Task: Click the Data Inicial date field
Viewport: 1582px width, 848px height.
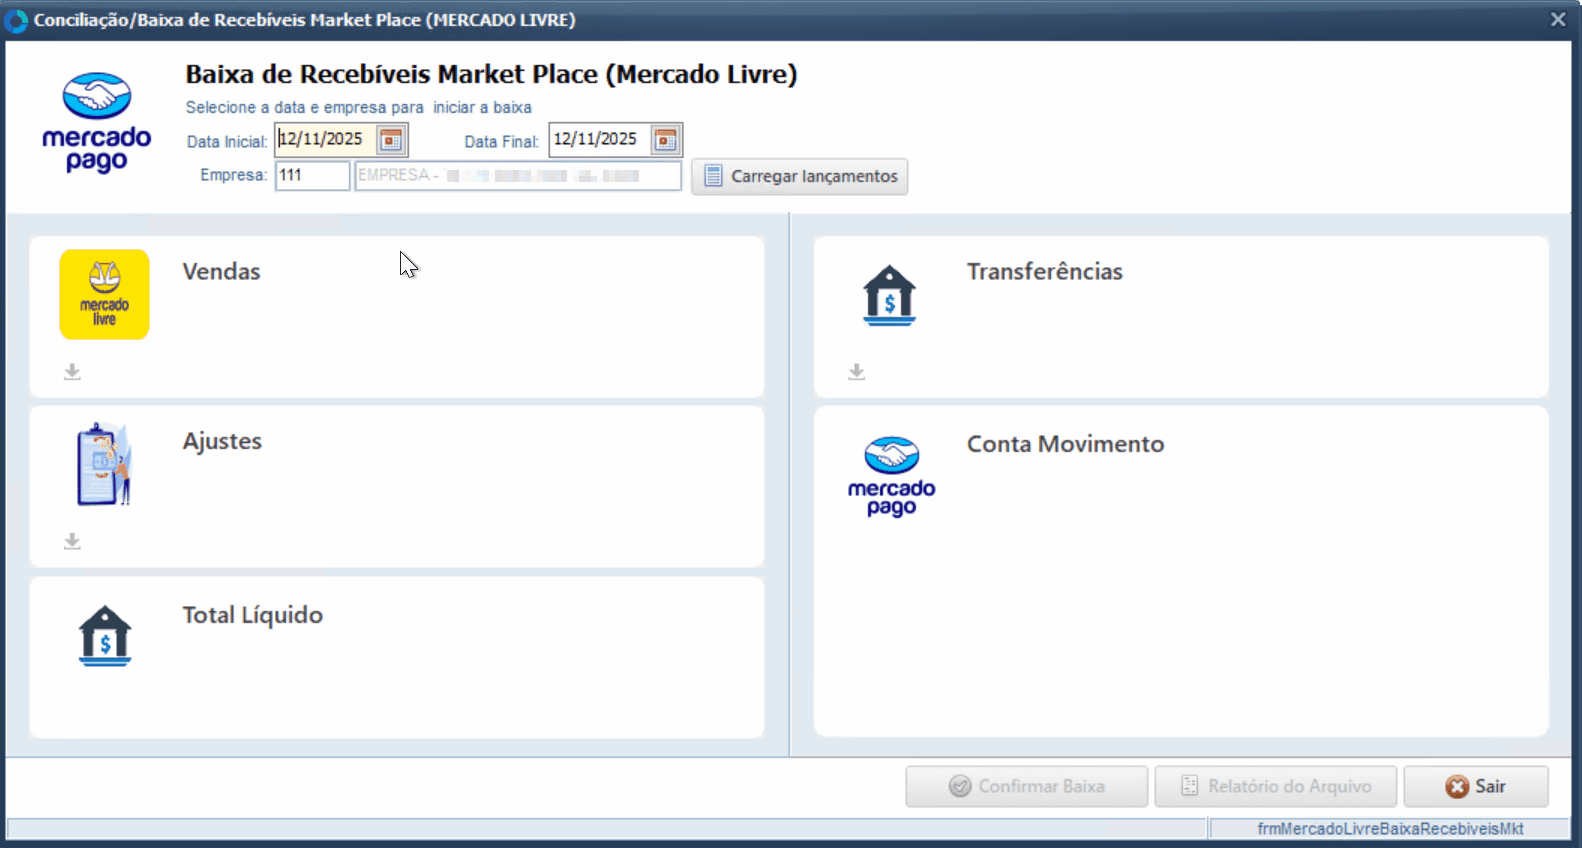Action: pos(326,140)
